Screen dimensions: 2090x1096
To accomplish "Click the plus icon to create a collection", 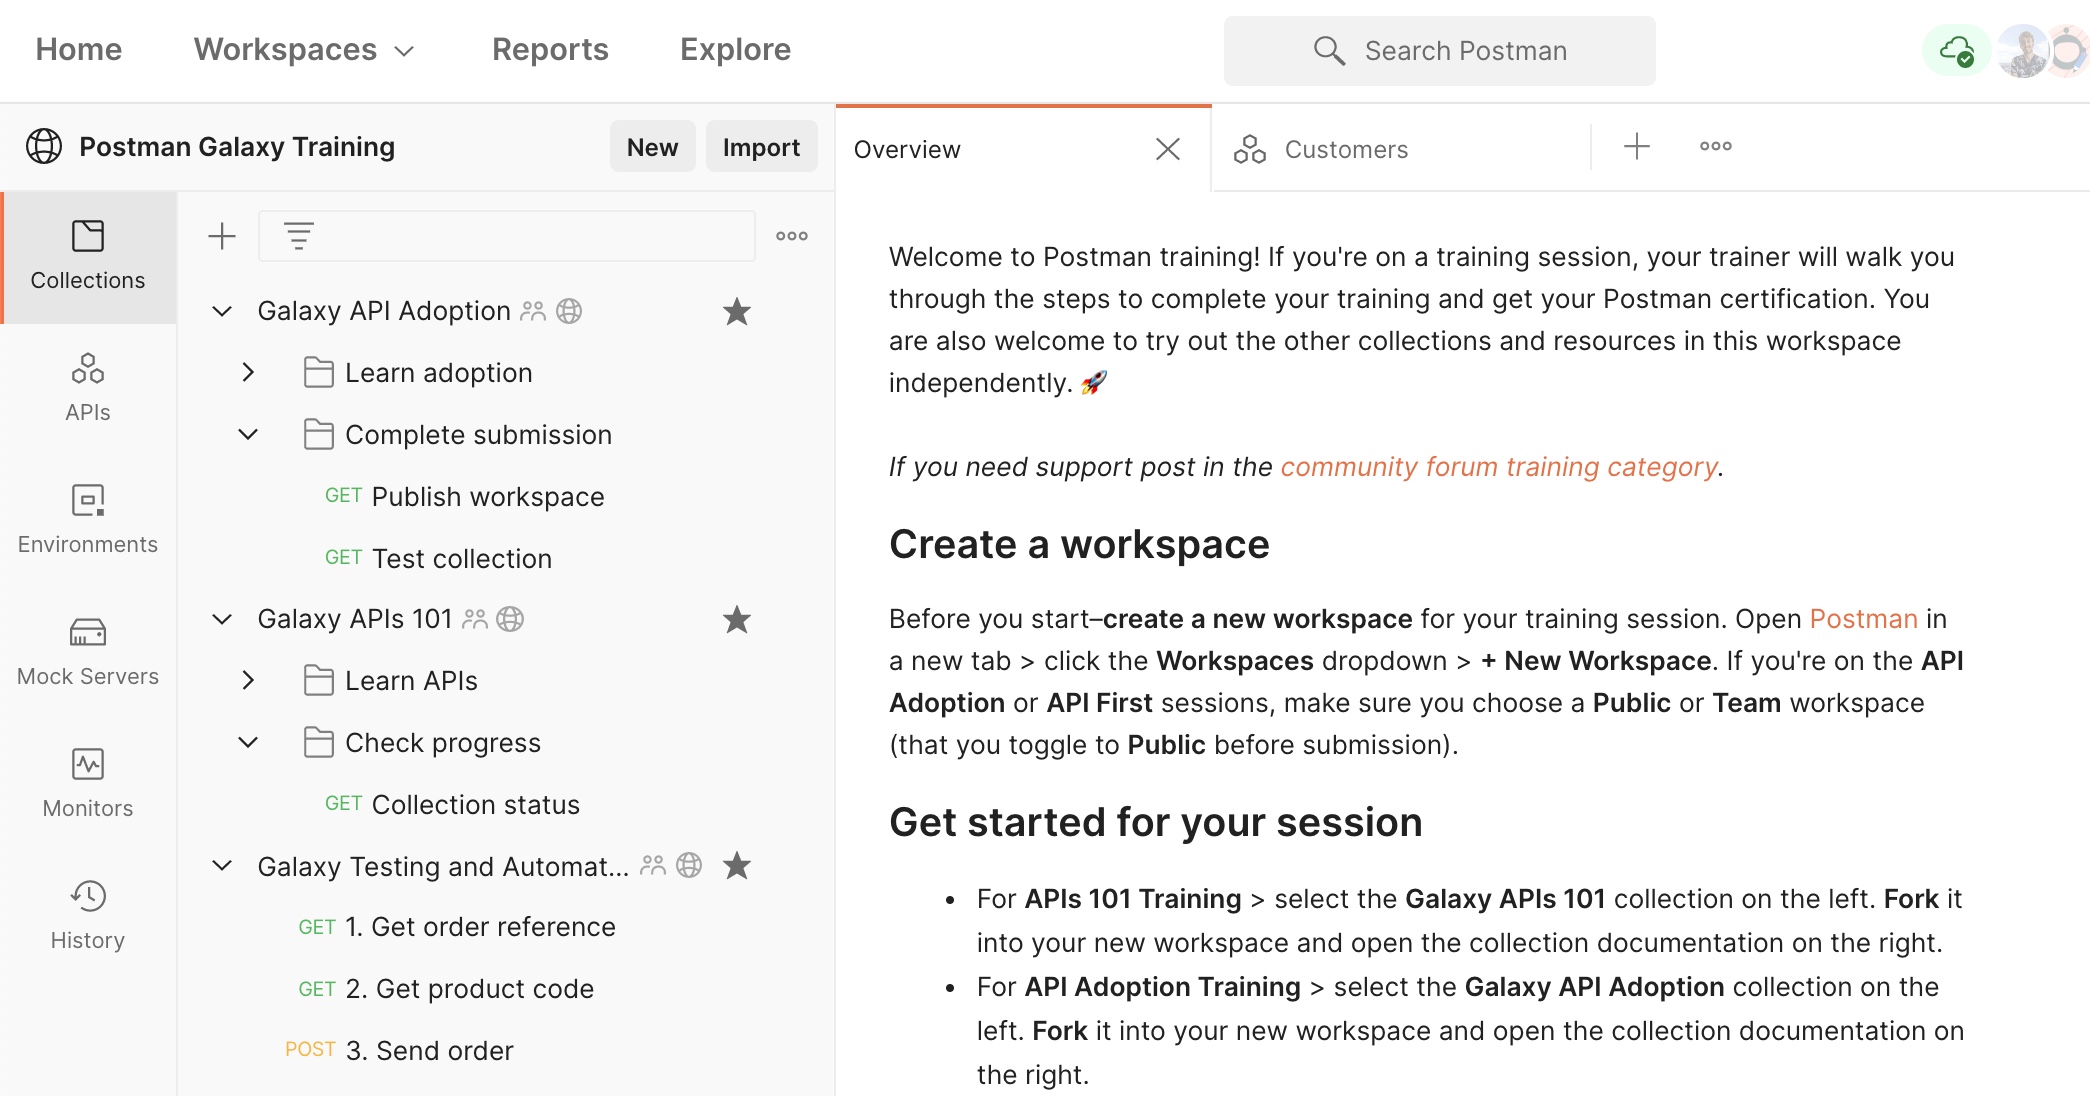I will [x=222, y=236].
